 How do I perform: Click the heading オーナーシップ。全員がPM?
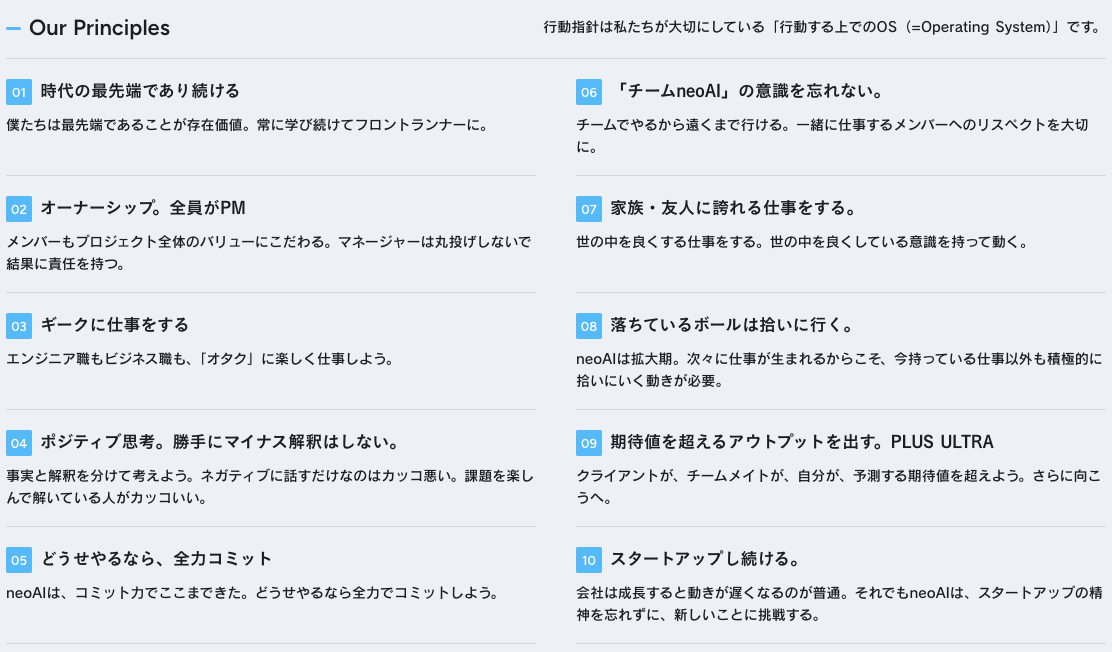pos(143,208)
